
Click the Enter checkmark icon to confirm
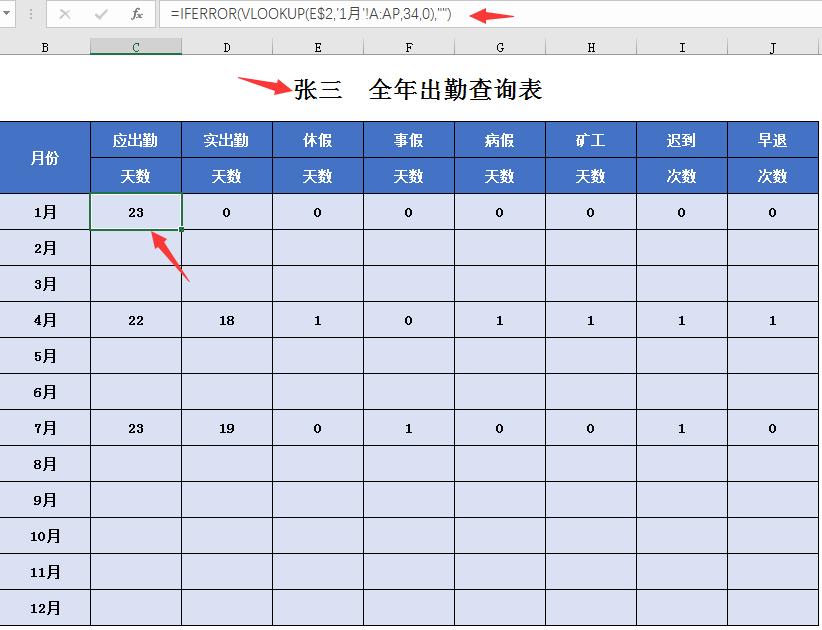[x=101, y=14]
